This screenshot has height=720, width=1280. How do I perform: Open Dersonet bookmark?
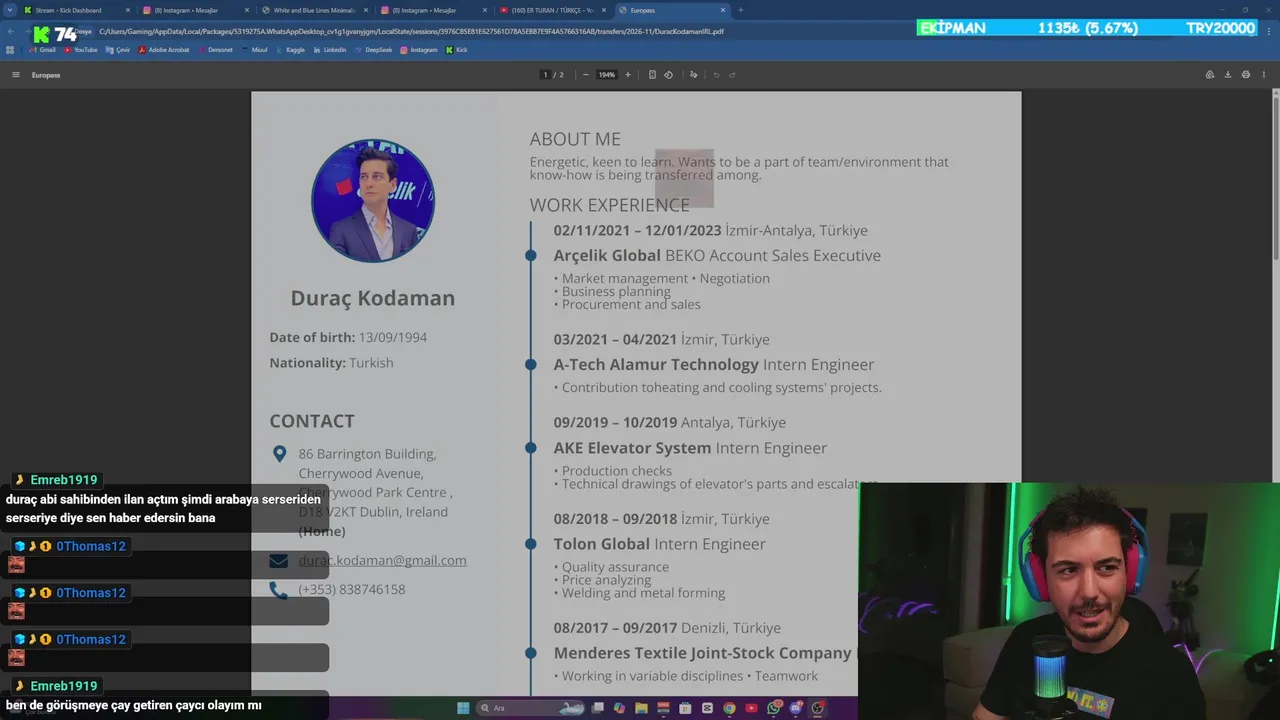[215, 50]
